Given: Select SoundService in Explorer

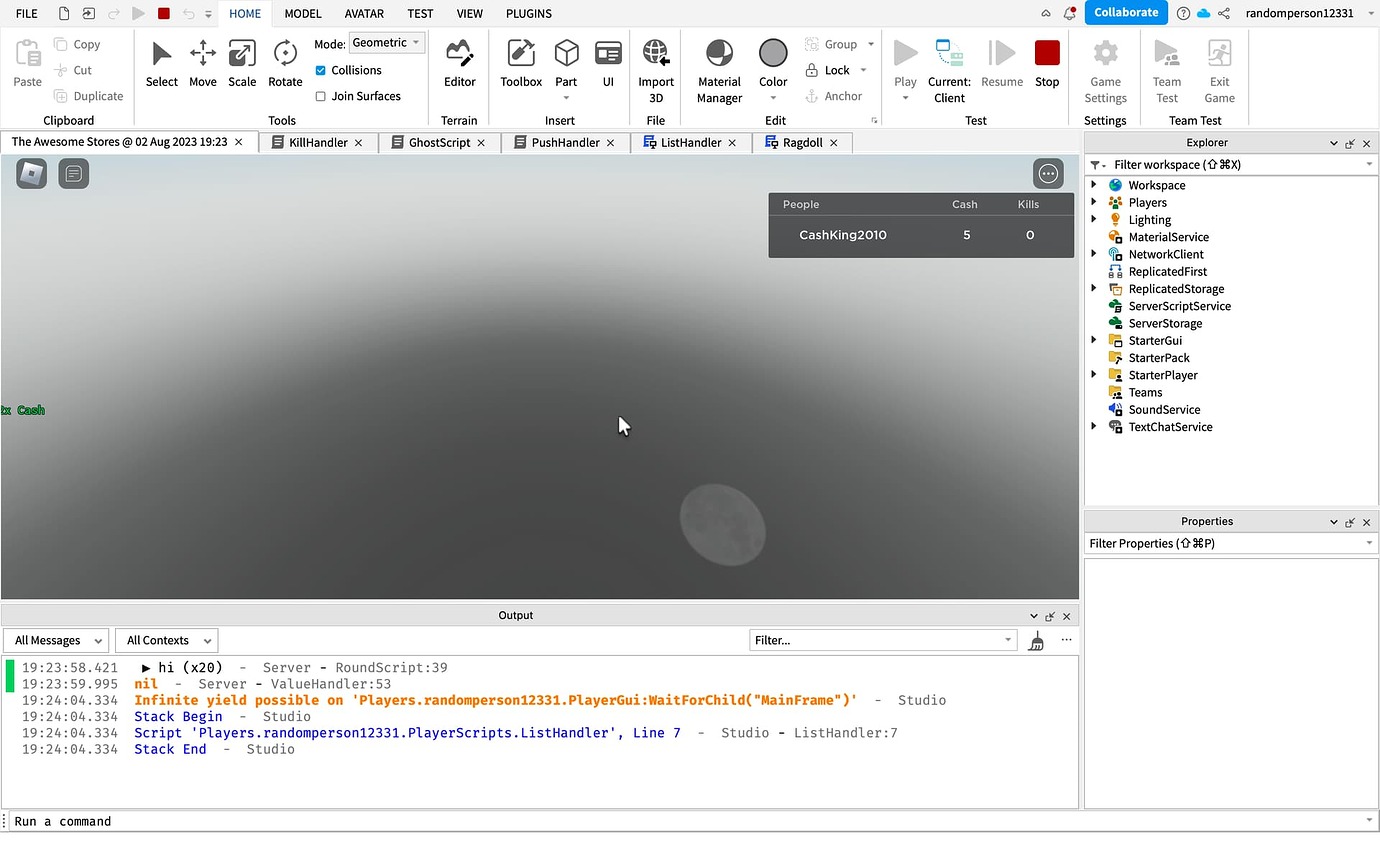Looking at the screenshot, I should (1164, 410).
